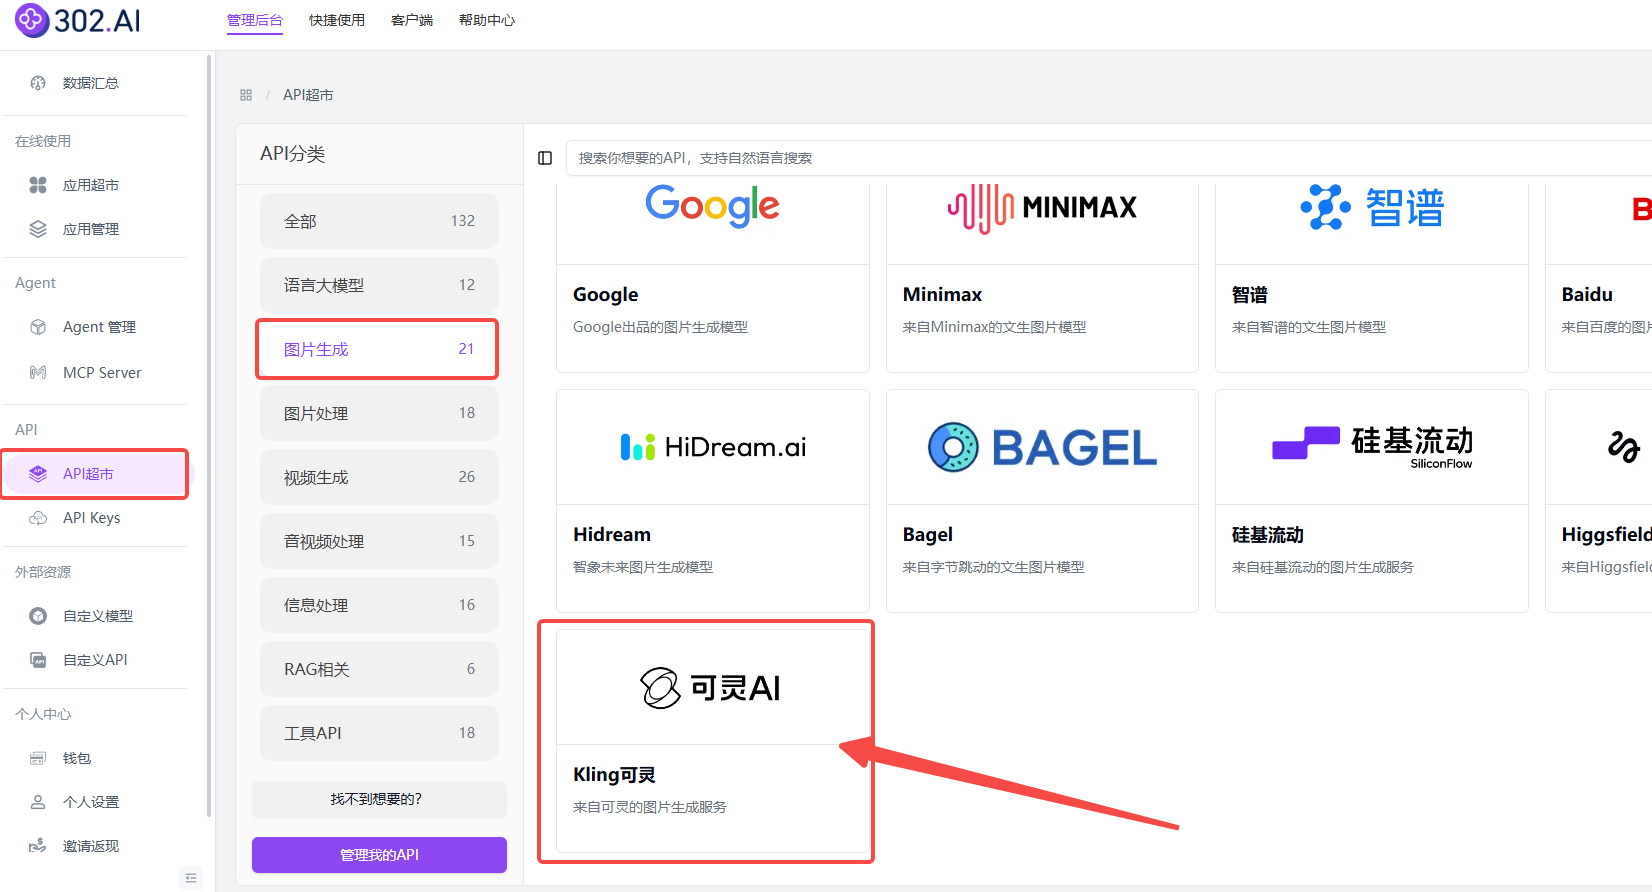Screen dimensions: 1652x892
Task: Open the Bagel API card
Action: 1042,501
